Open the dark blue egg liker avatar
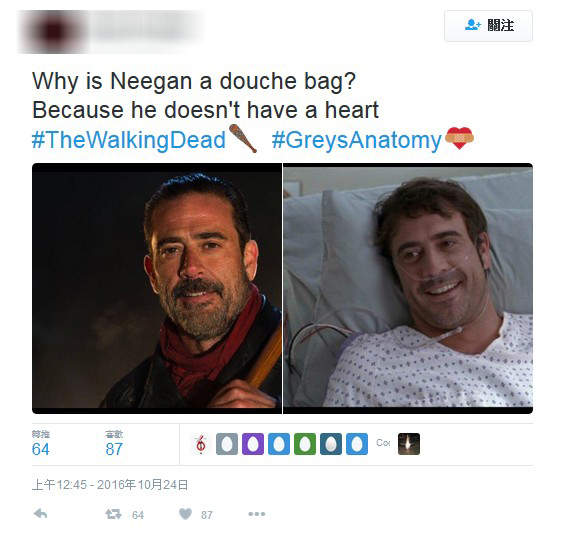This screenshot has height=543, width=565. [x=331, y=444]
